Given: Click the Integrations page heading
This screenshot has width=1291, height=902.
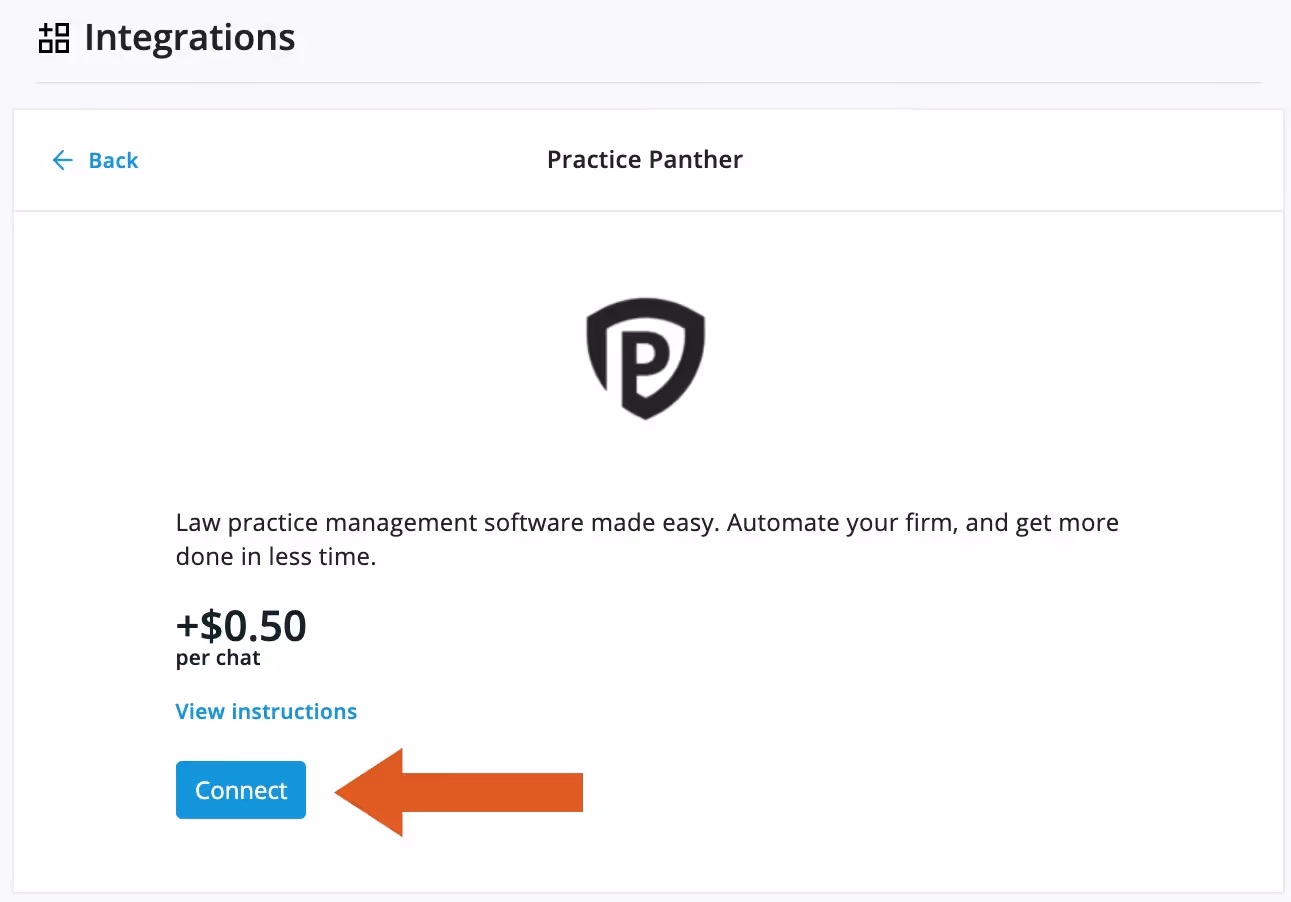Looking at the screenshot, I should [x=190, y=38].
